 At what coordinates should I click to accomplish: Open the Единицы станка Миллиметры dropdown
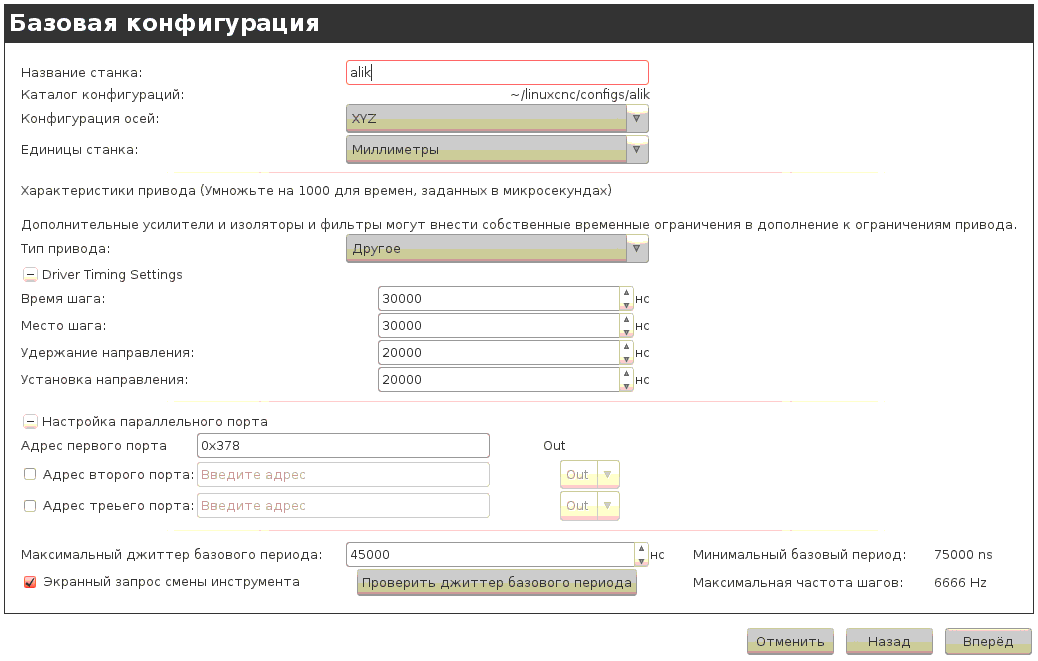[497, 150]
